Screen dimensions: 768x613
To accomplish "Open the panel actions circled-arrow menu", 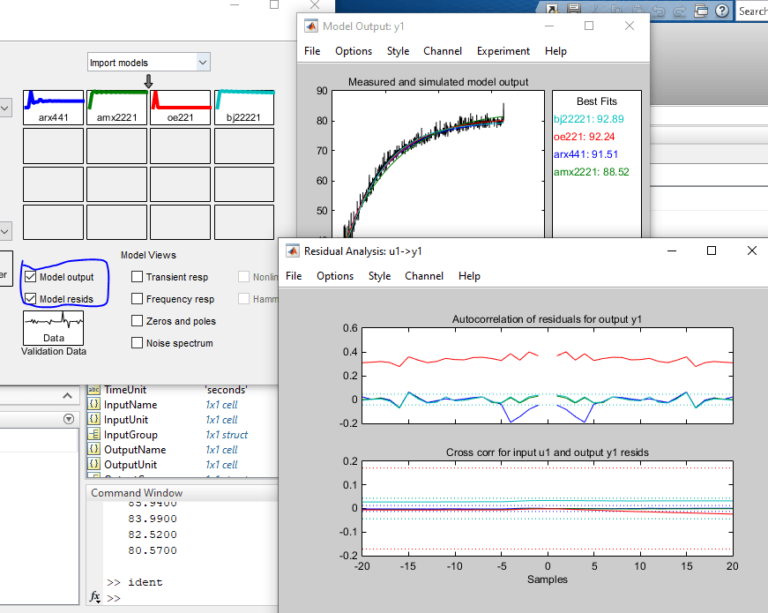I will click(68, 419).
